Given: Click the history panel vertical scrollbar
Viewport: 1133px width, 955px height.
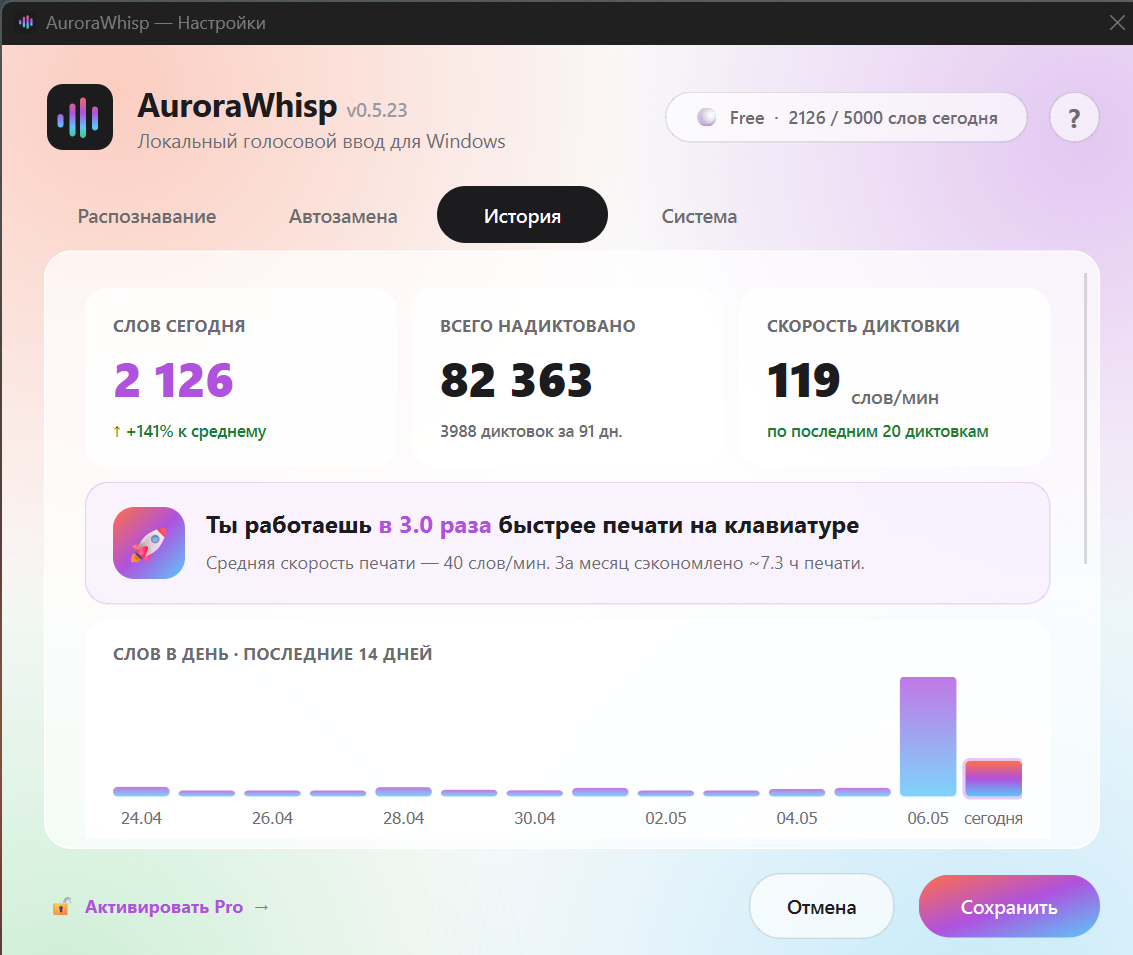Looking at the screenshot, I should [x=1085, y=419].
